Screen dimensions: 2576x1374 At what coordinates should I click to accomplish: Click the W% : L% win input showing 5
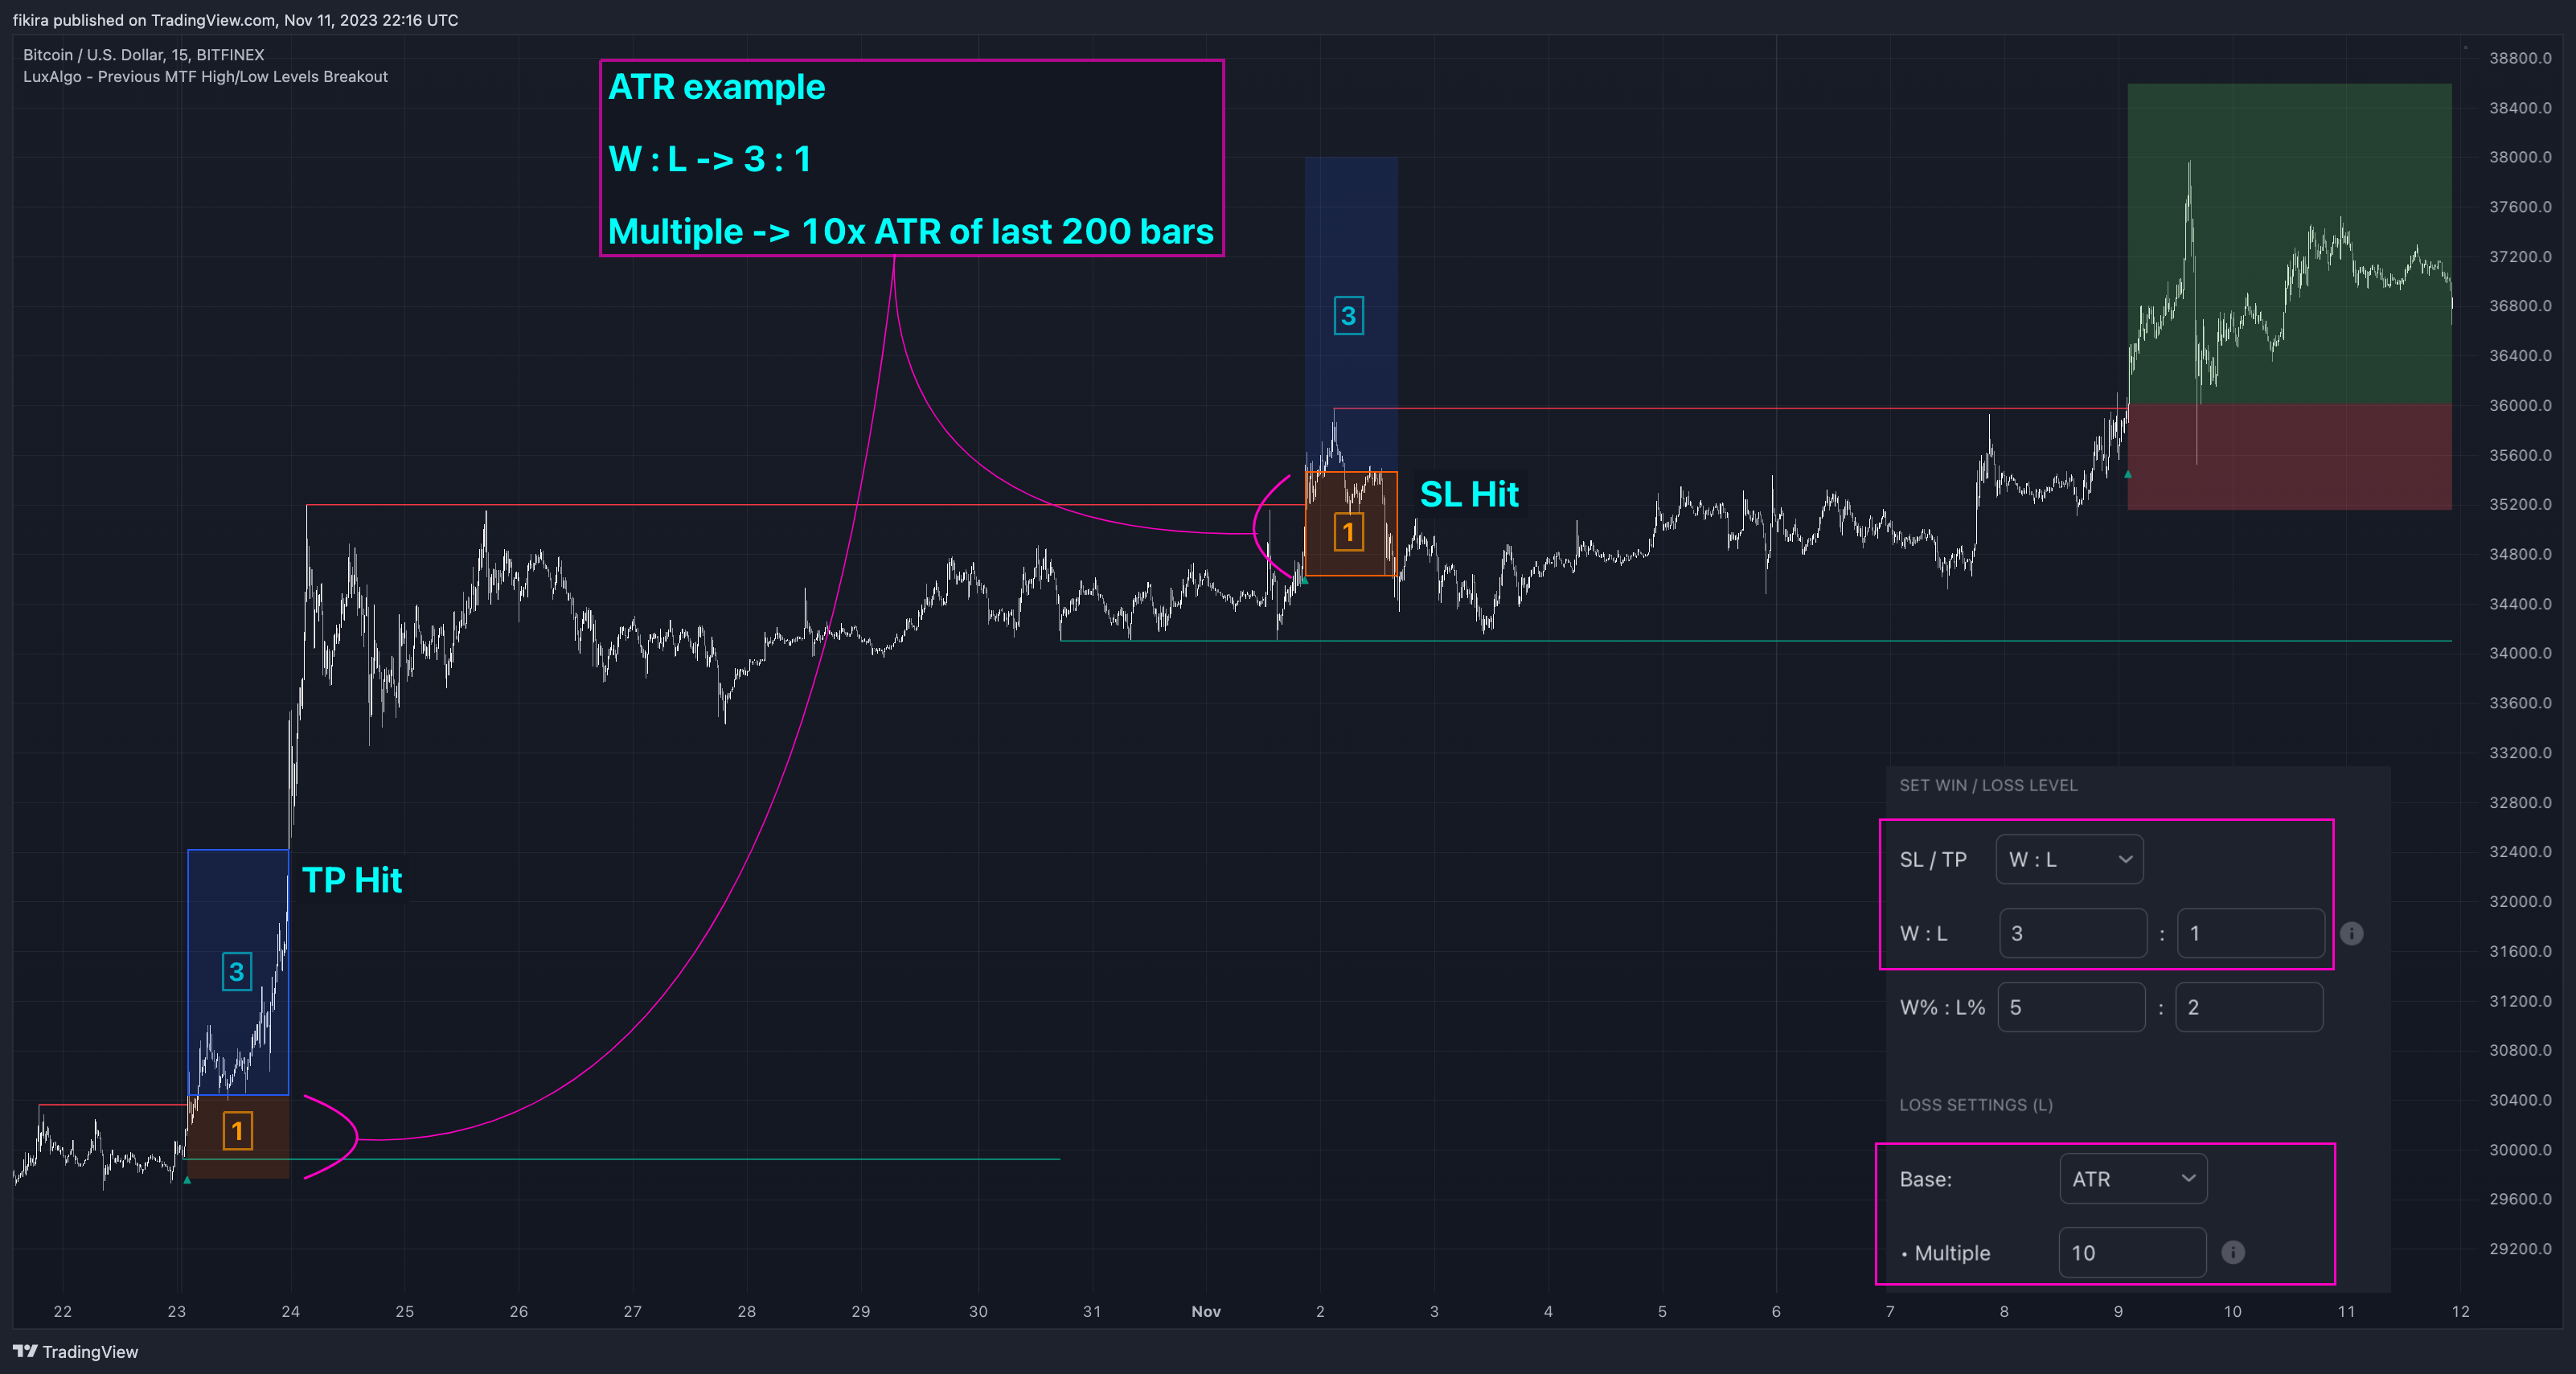2071,1007
